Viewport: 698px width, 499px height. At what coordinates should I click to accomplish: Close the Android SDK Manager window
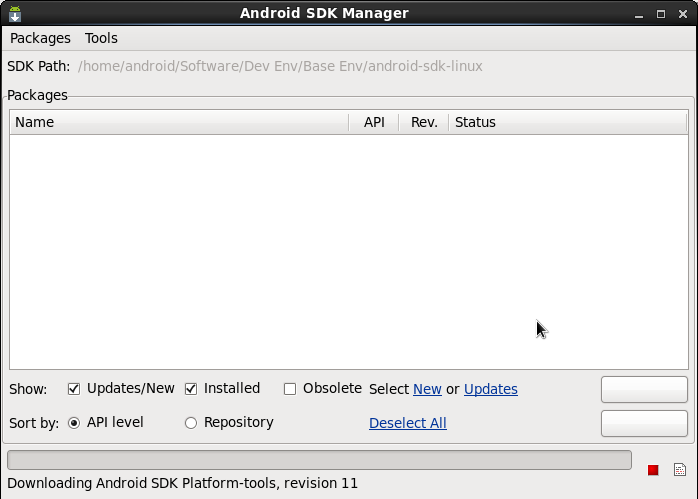click(681, 14)
